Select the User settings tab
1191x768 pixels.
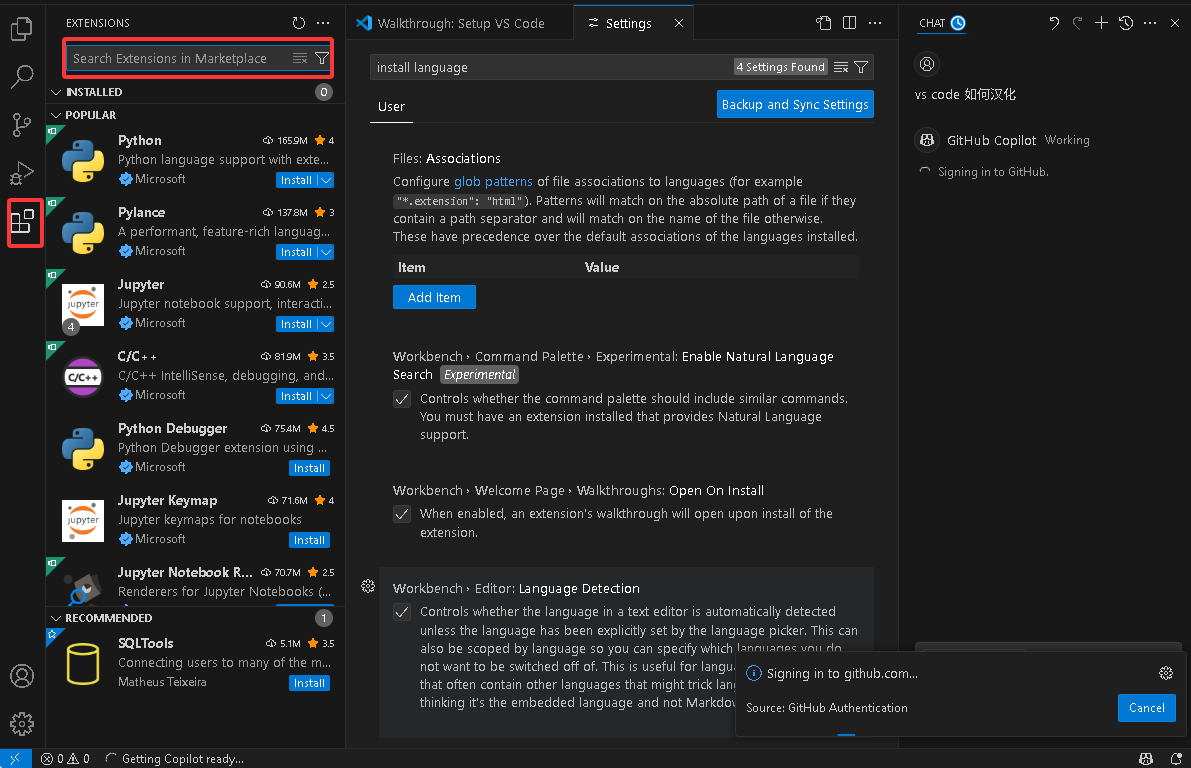point(391,106)
